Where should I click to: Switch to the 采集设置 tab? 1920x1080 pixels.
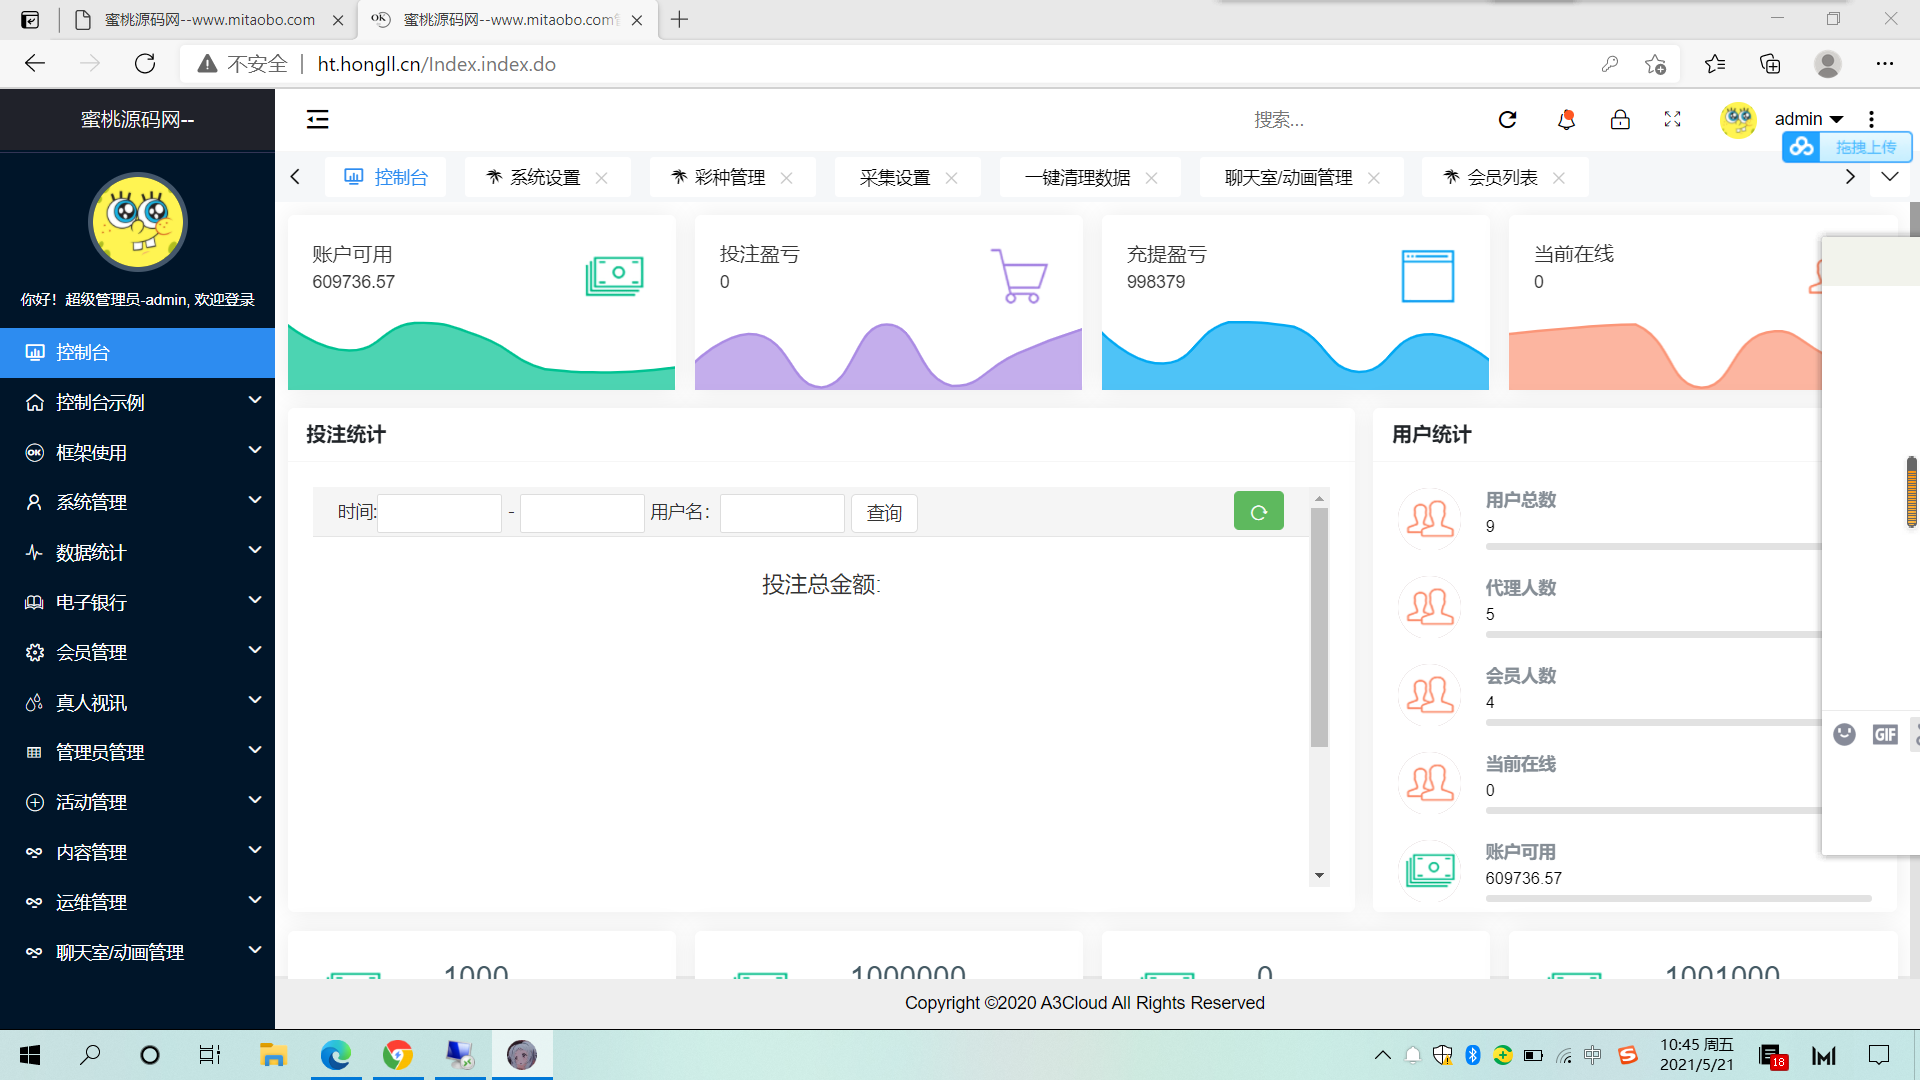pyautogui.click(x=894, y=177)
